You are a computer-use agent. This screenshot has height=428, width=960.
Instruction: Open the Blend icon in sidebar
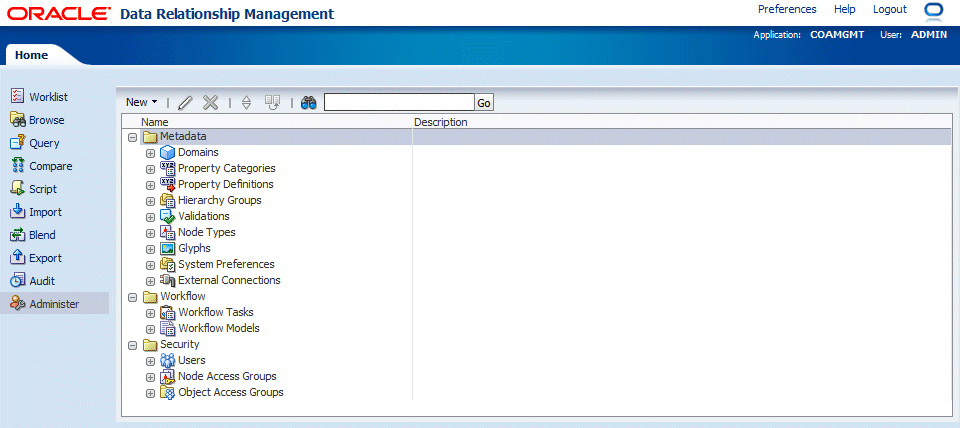pos(18,235)
